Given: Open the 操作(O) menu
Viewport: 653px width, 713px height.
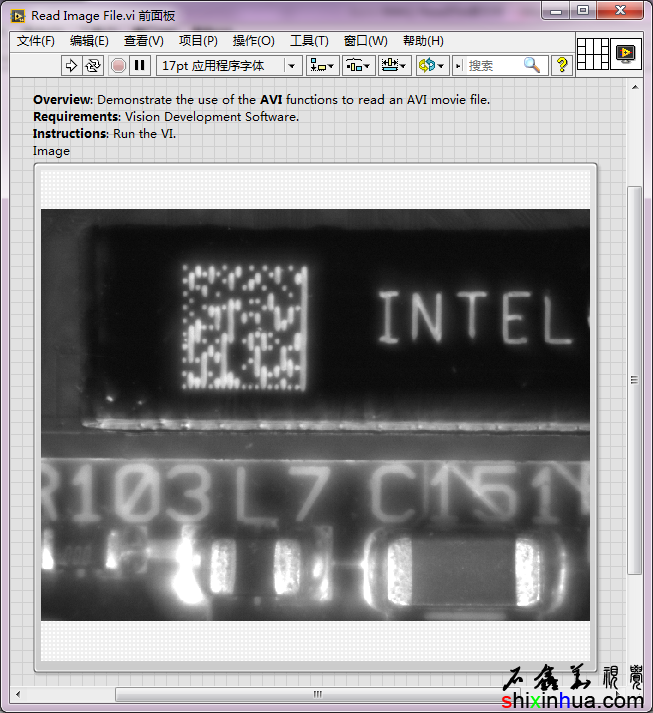Looking at the screenshot, I should tap(254, 41).
